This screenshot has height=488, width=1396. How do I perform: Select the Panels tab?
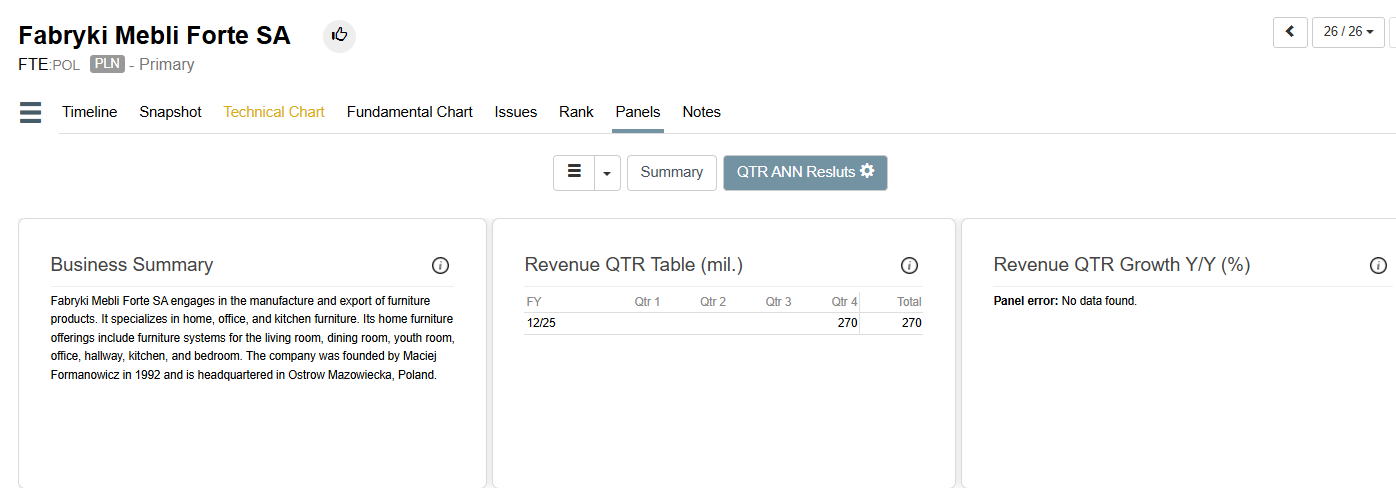point(637,112)
